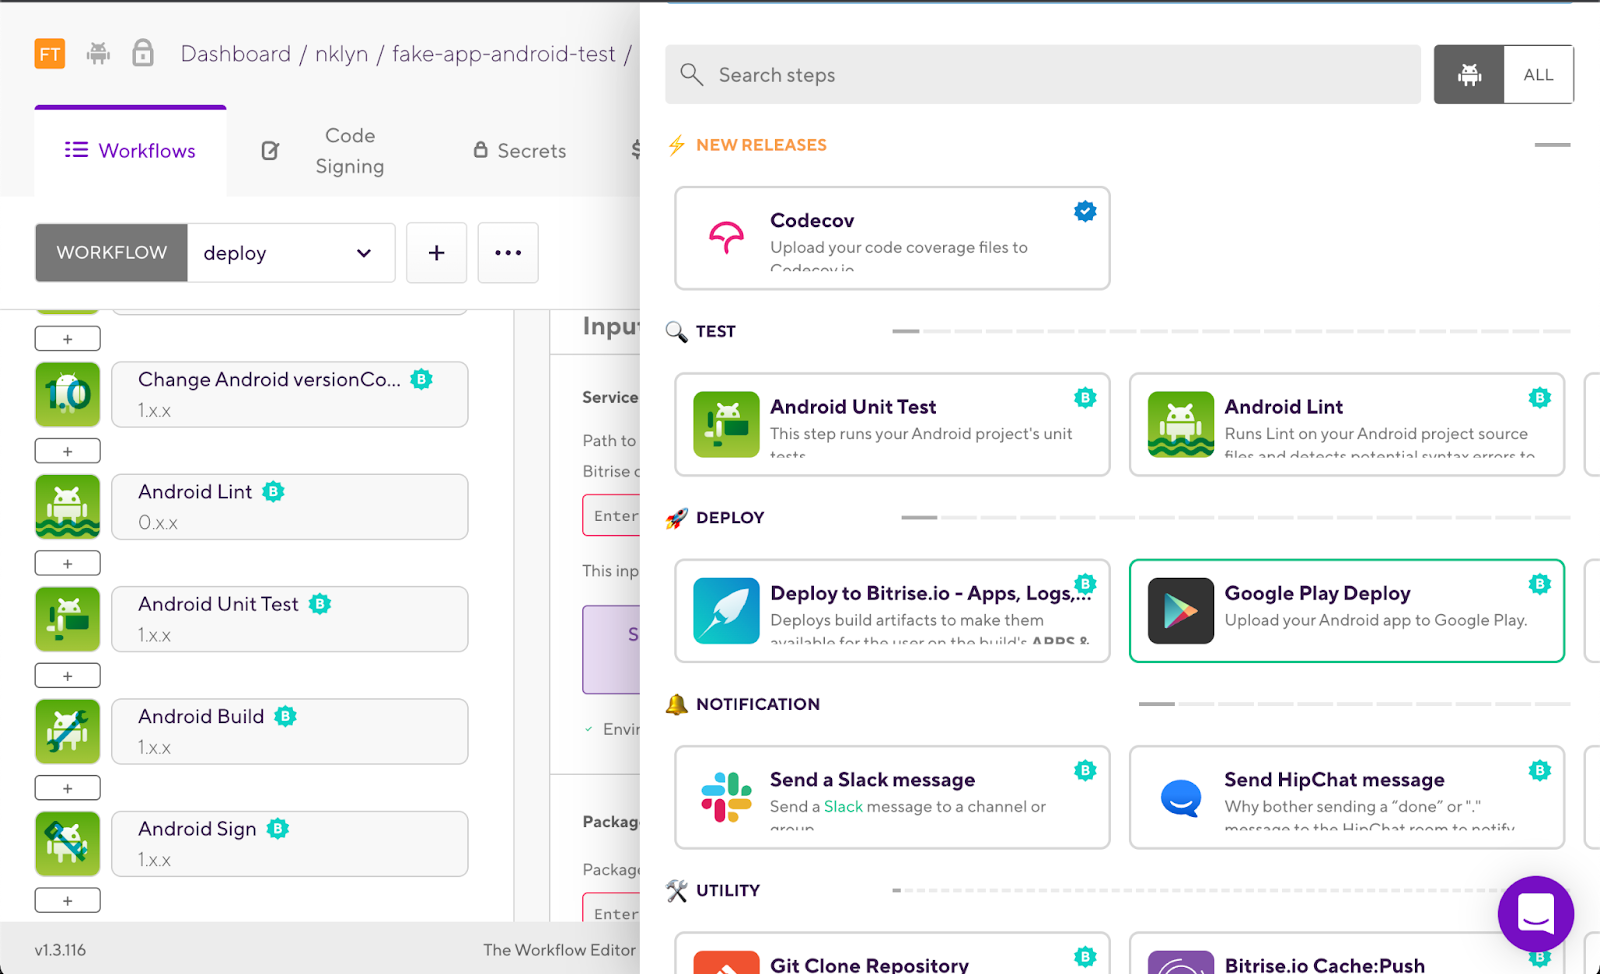
Task: Click version label v1.3.116
Action: tap(60, 950)
